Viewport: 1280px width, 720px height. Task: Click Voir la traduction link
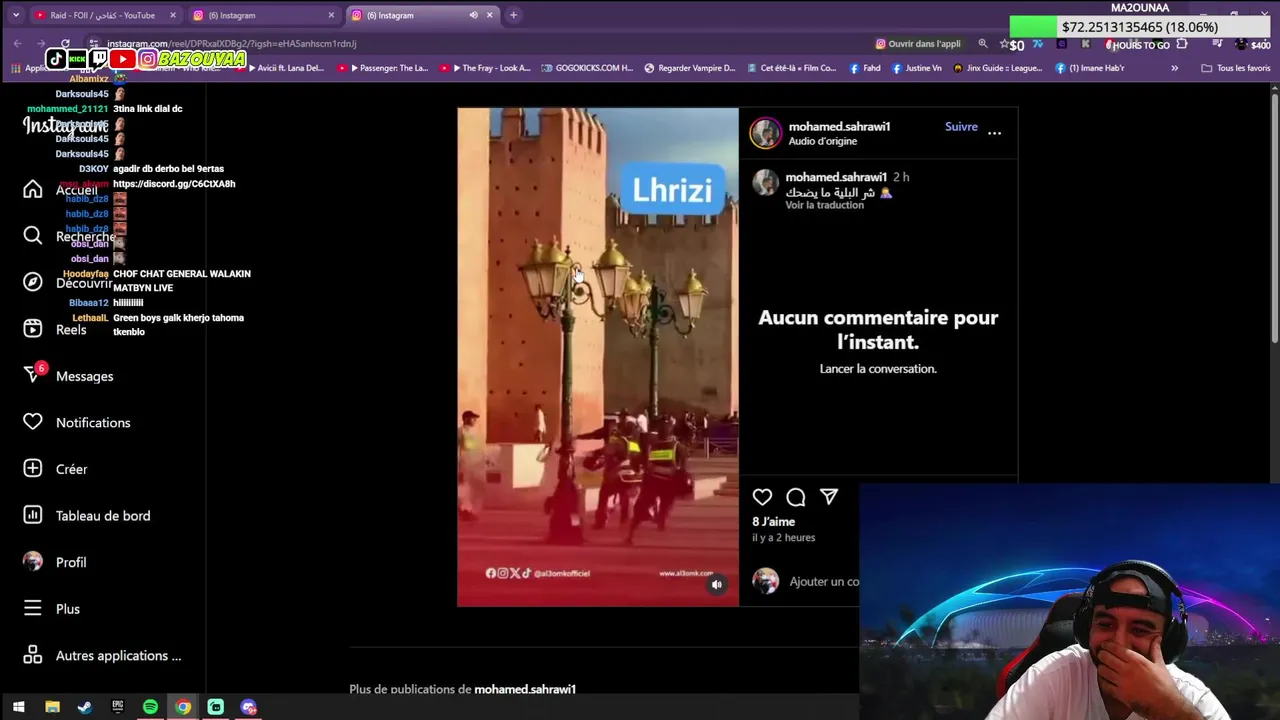[824, 205]
